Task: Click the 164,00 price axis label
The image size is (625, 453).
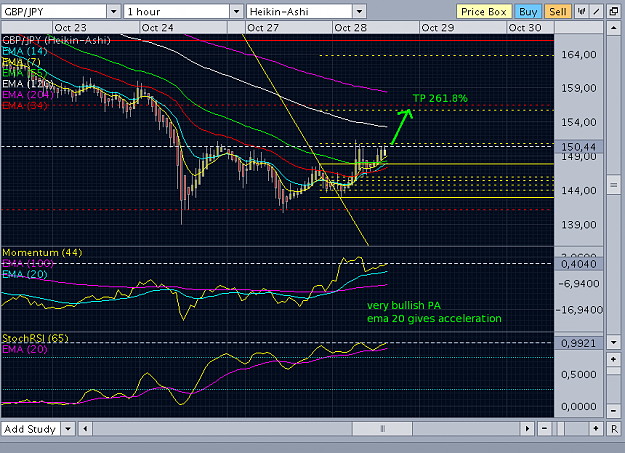Action: (x=579, y=54)
